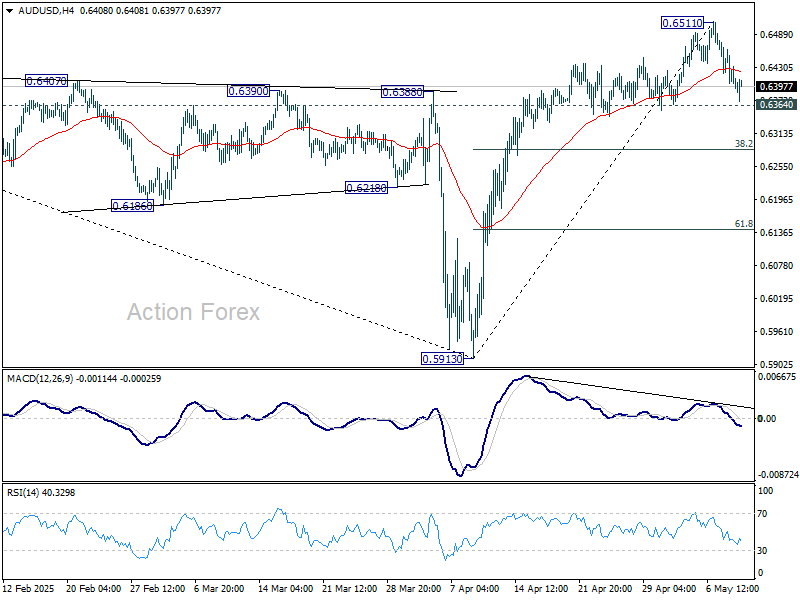Select the 38.2 Fibonacci level label

point(743,144)
